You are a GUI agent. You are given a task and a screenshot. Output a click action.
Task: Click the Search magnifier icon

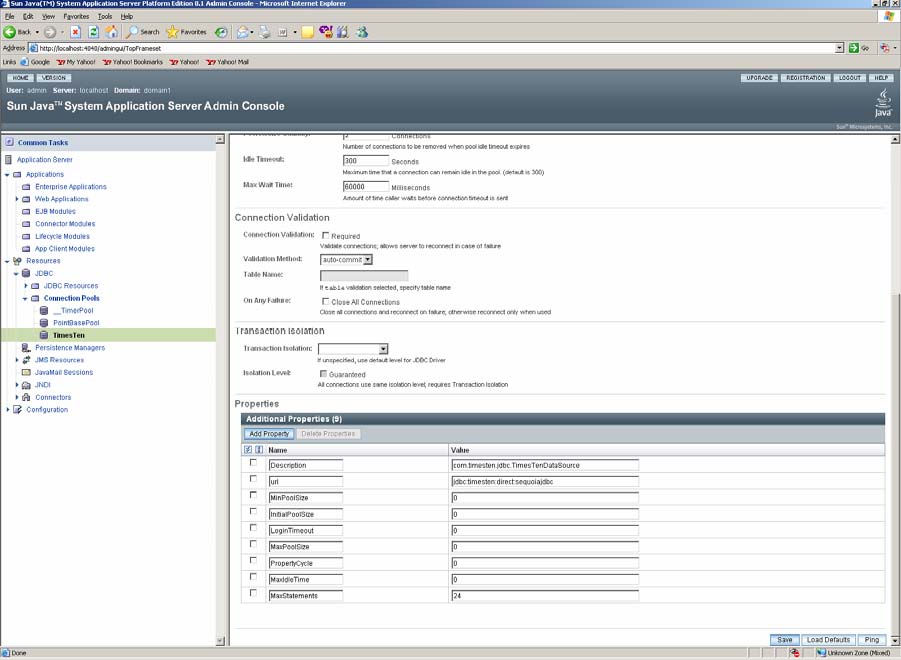133,32
